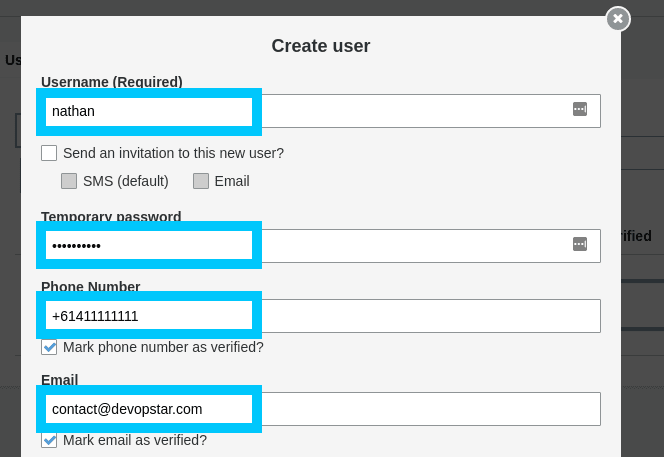This screenshot has height=457, width=664.
Task: Tick the Email invitation checkbox
Action: [201, 181]
